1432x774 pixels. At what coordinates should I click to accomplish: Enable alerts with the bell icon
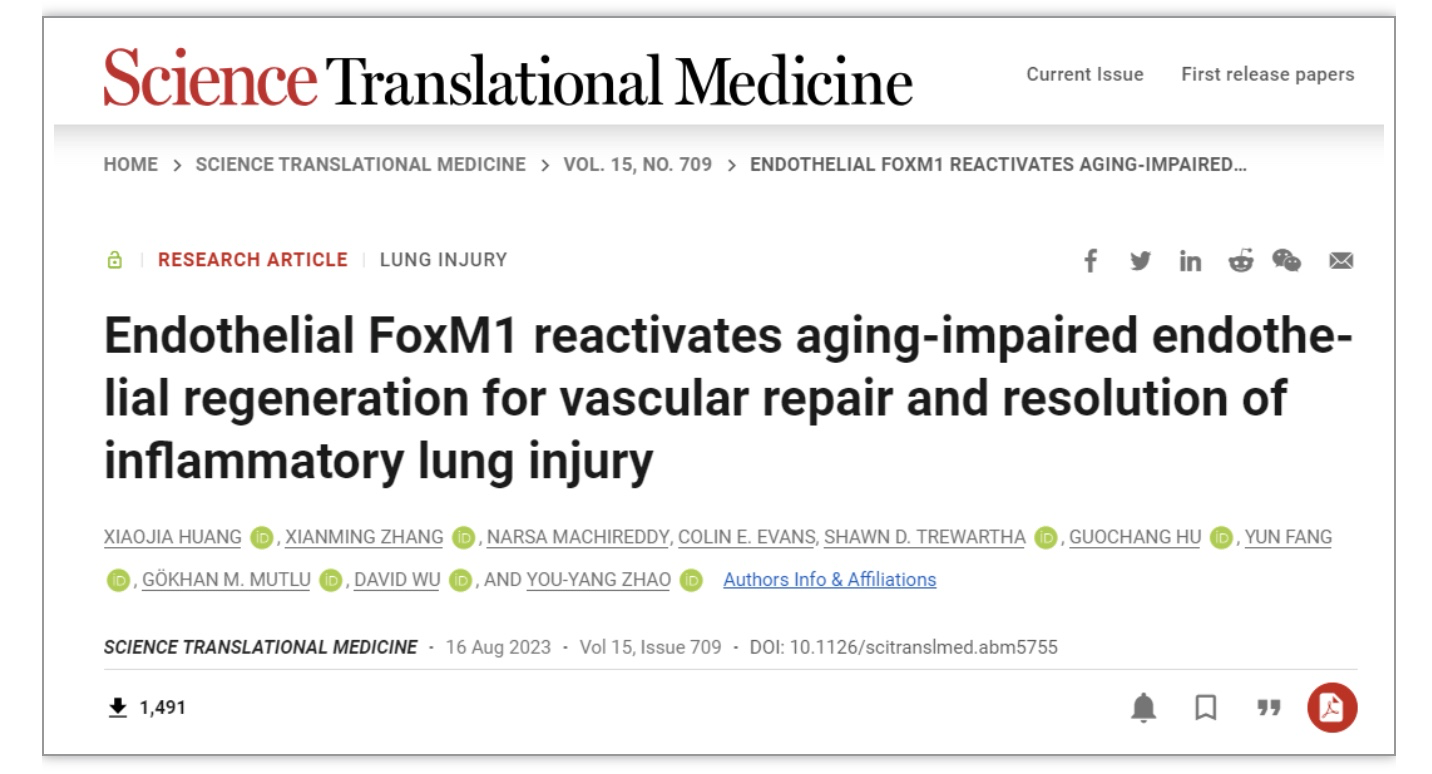(1143, 709)
